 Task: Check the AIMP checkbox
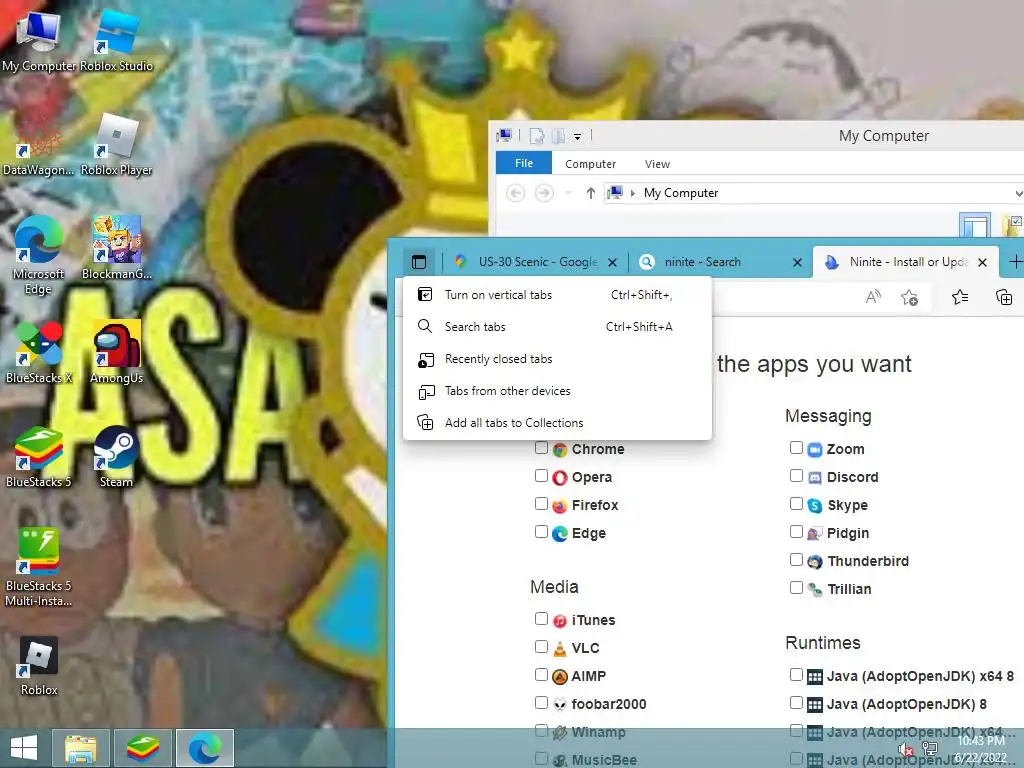click(541, 675)
